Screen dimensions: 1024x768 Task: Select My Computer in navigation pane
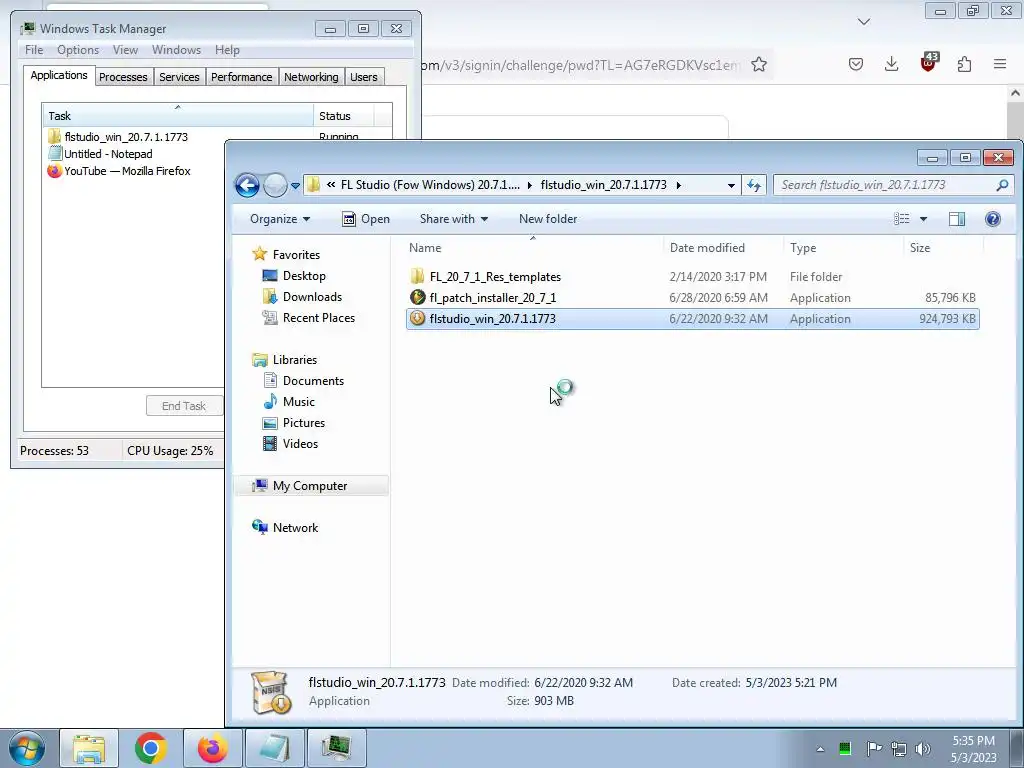click(310, 486)
